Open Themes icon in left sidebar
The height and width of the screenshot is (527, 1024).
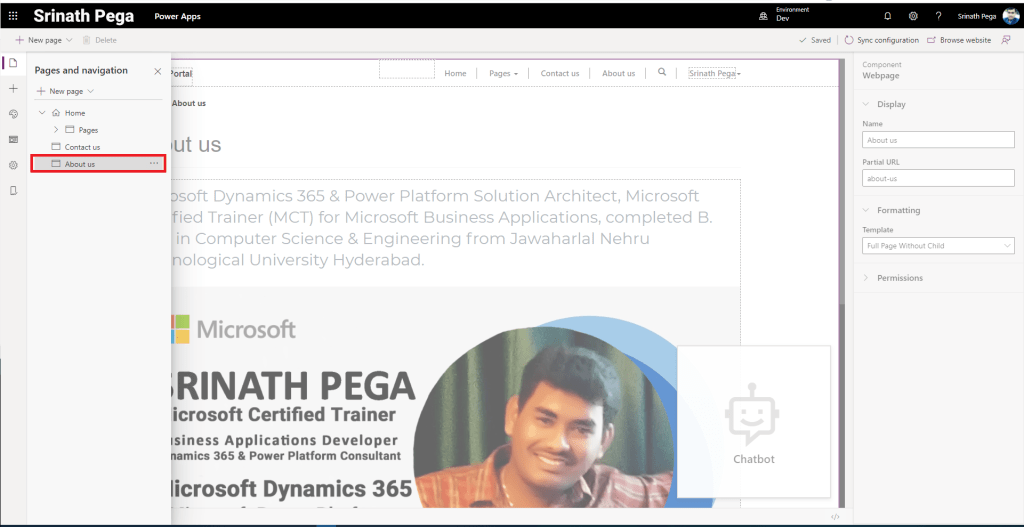[x=13, y=114]
